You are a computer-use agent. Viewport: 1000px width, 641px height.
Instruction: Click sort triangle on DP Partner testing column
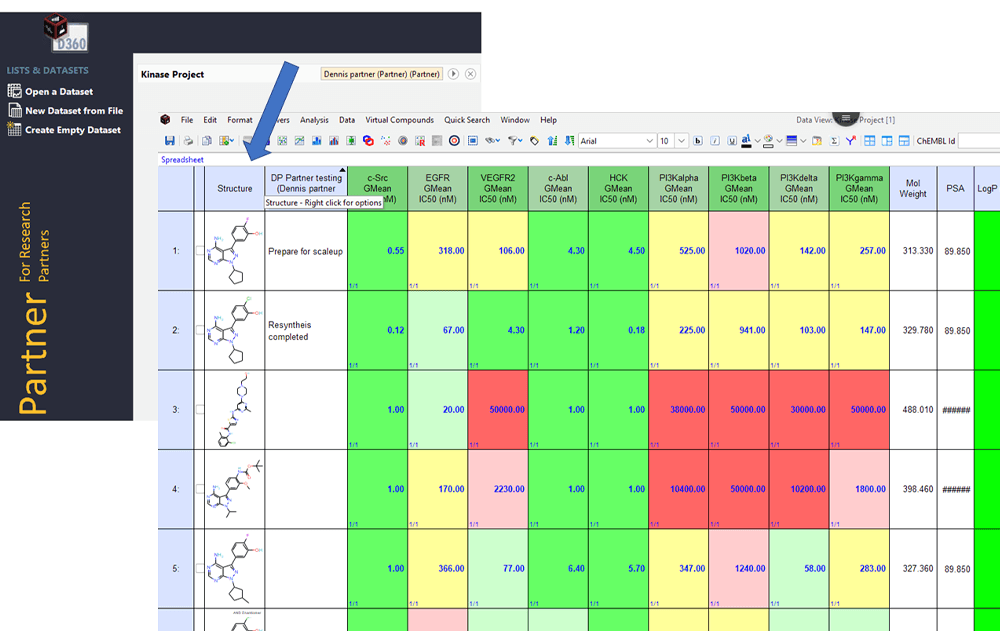click(342, 170)
